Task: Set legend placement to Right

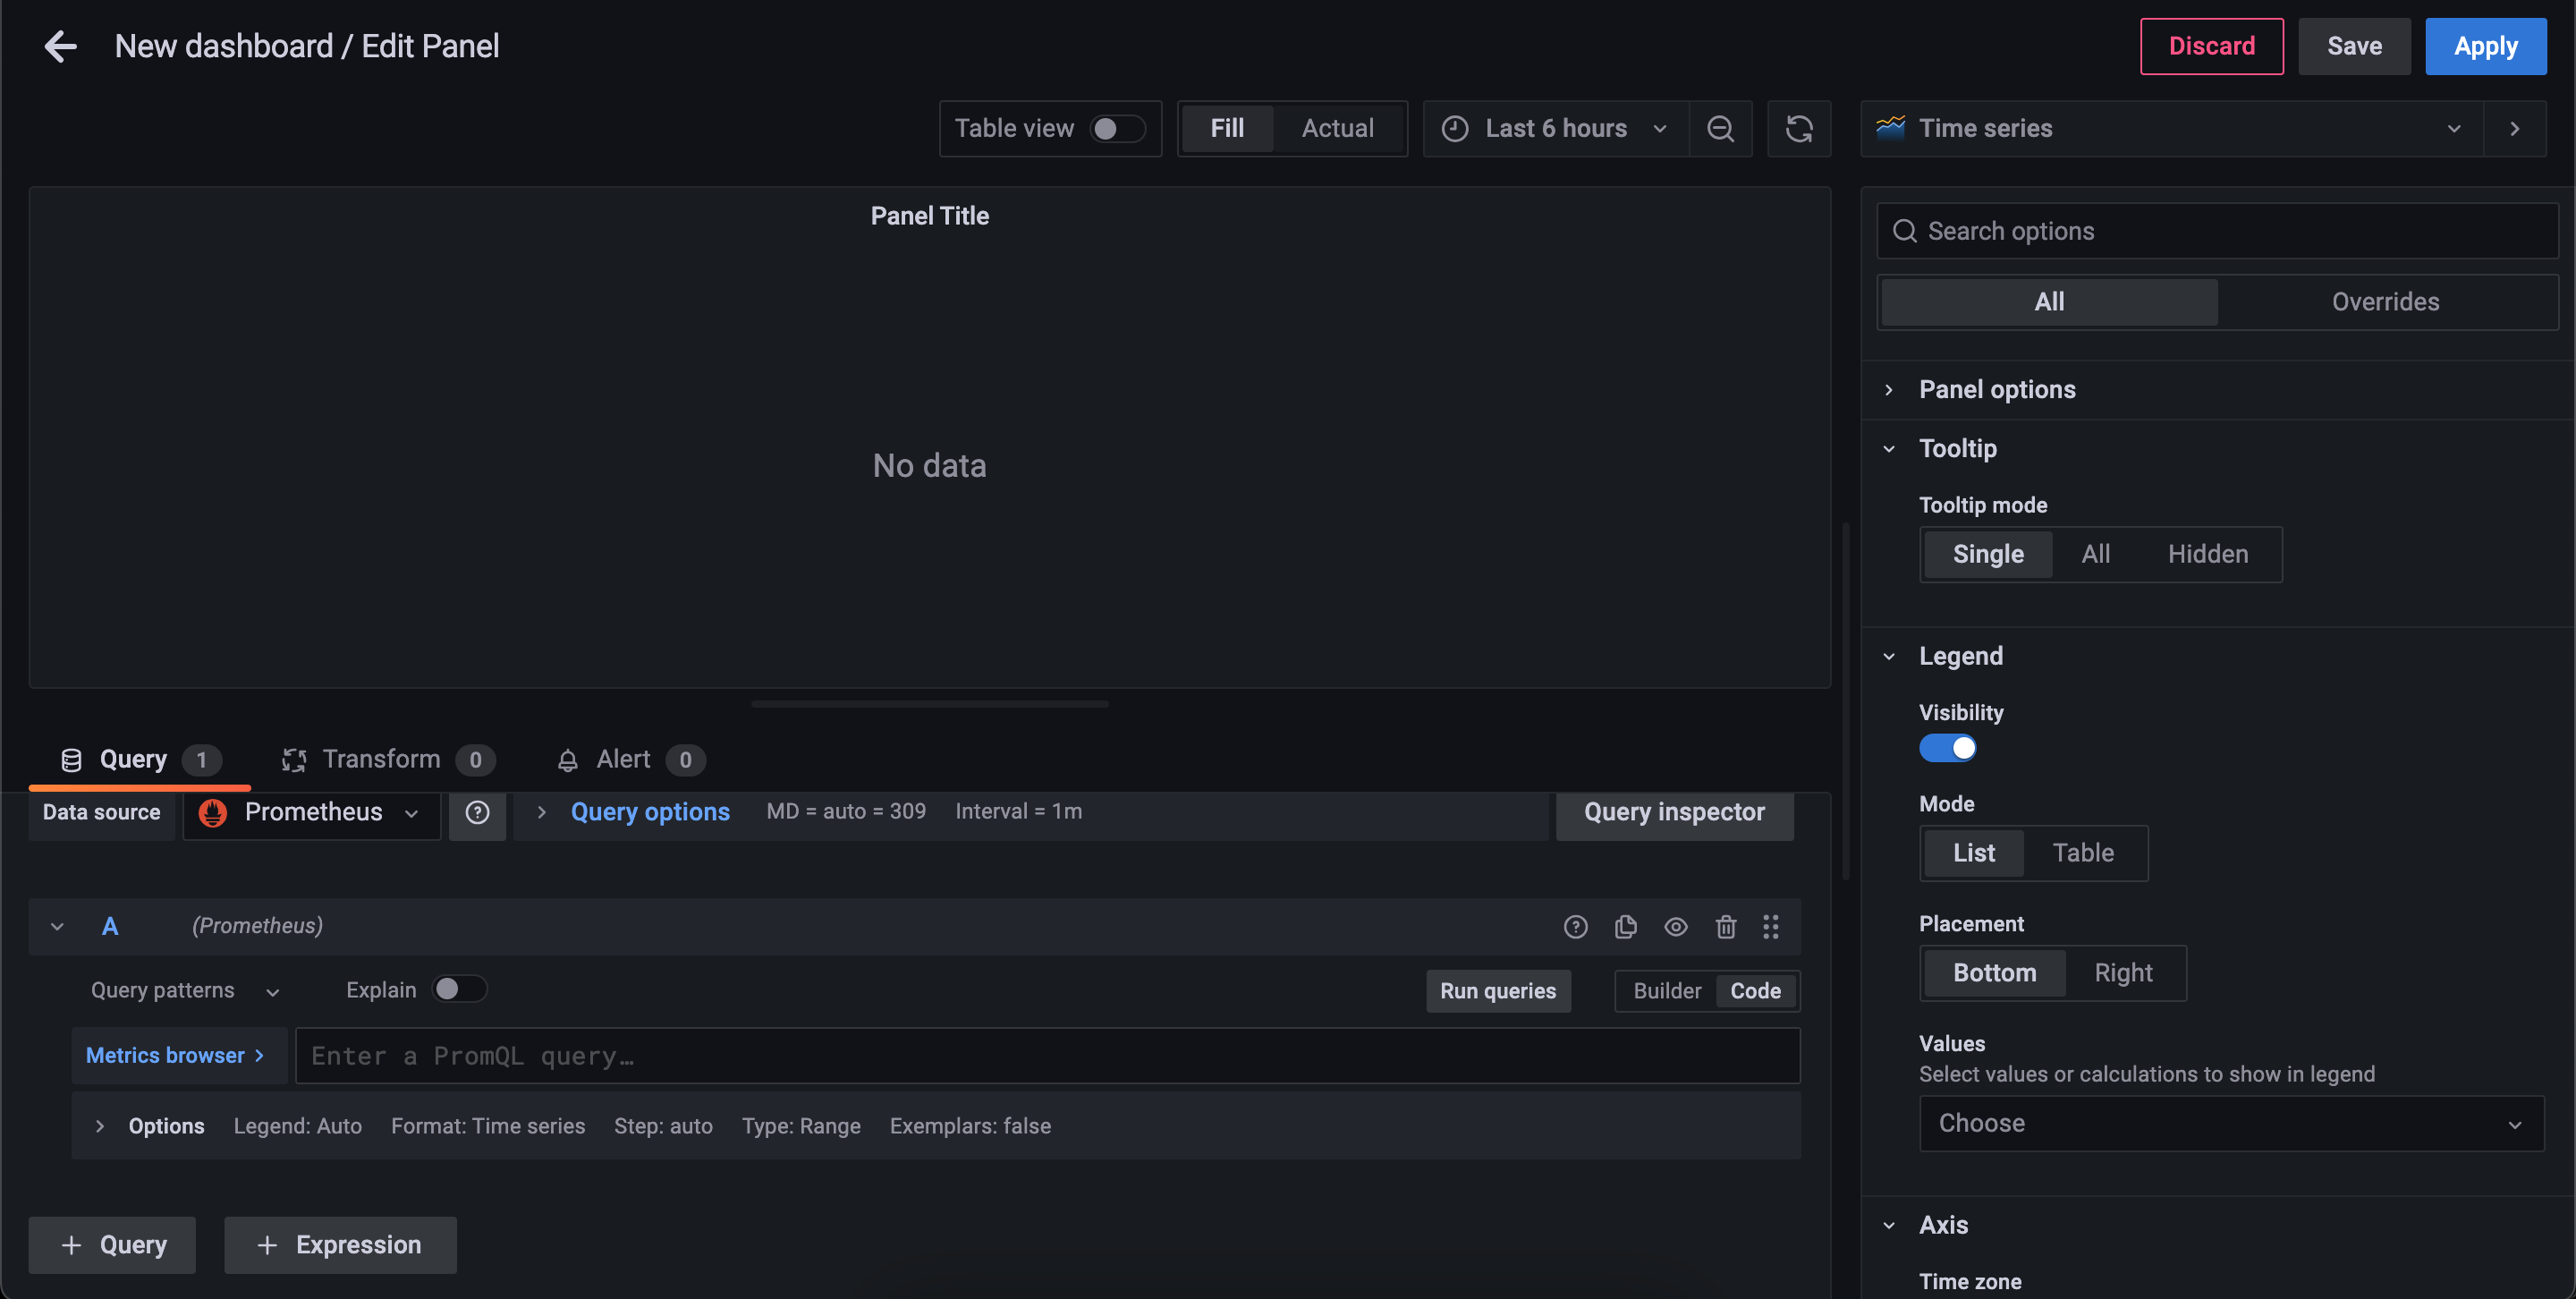Action: pos(2123,973)
